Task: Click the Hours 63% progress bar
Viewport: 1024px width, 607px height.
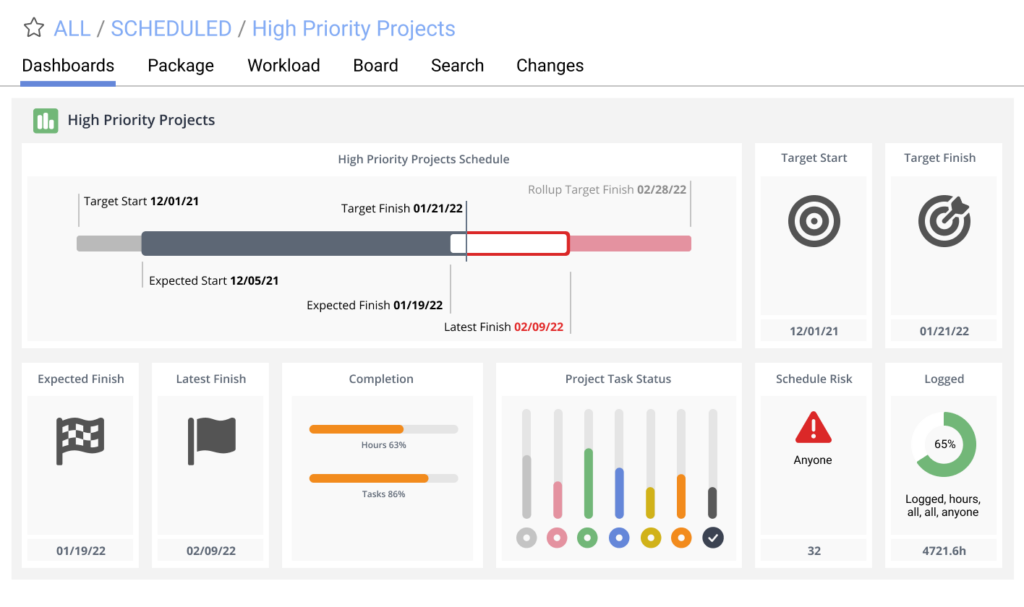Action: coord(383,429)
